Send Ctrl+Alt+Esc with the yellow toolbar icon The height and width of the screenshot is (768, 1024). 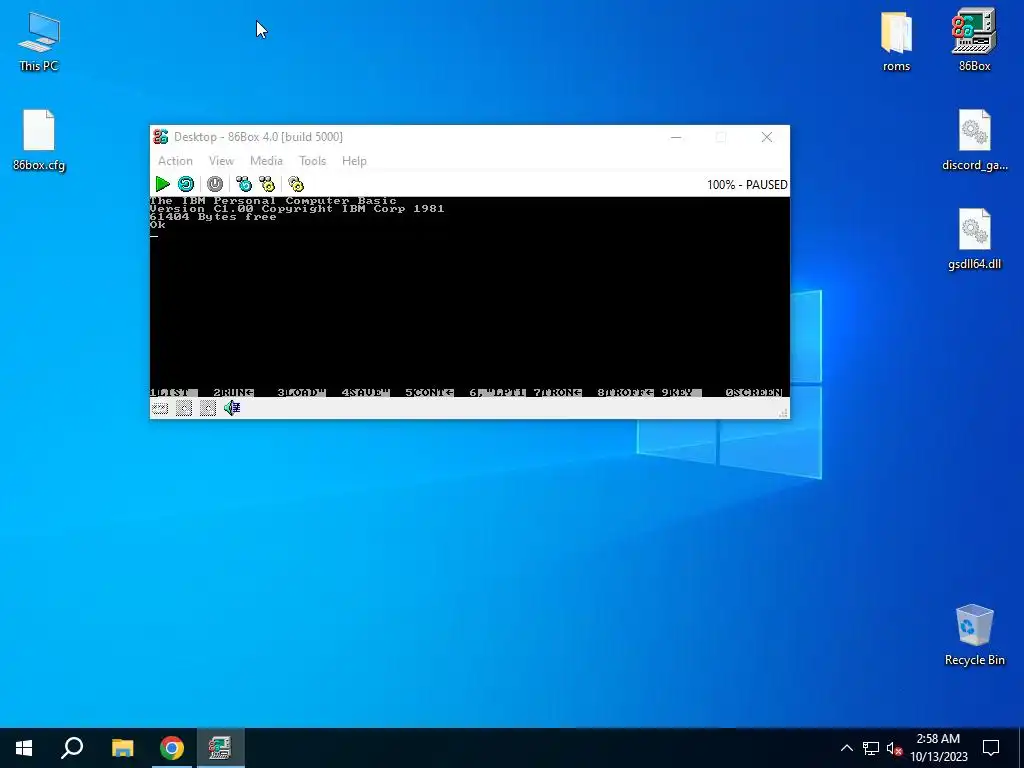pos(267,184)
